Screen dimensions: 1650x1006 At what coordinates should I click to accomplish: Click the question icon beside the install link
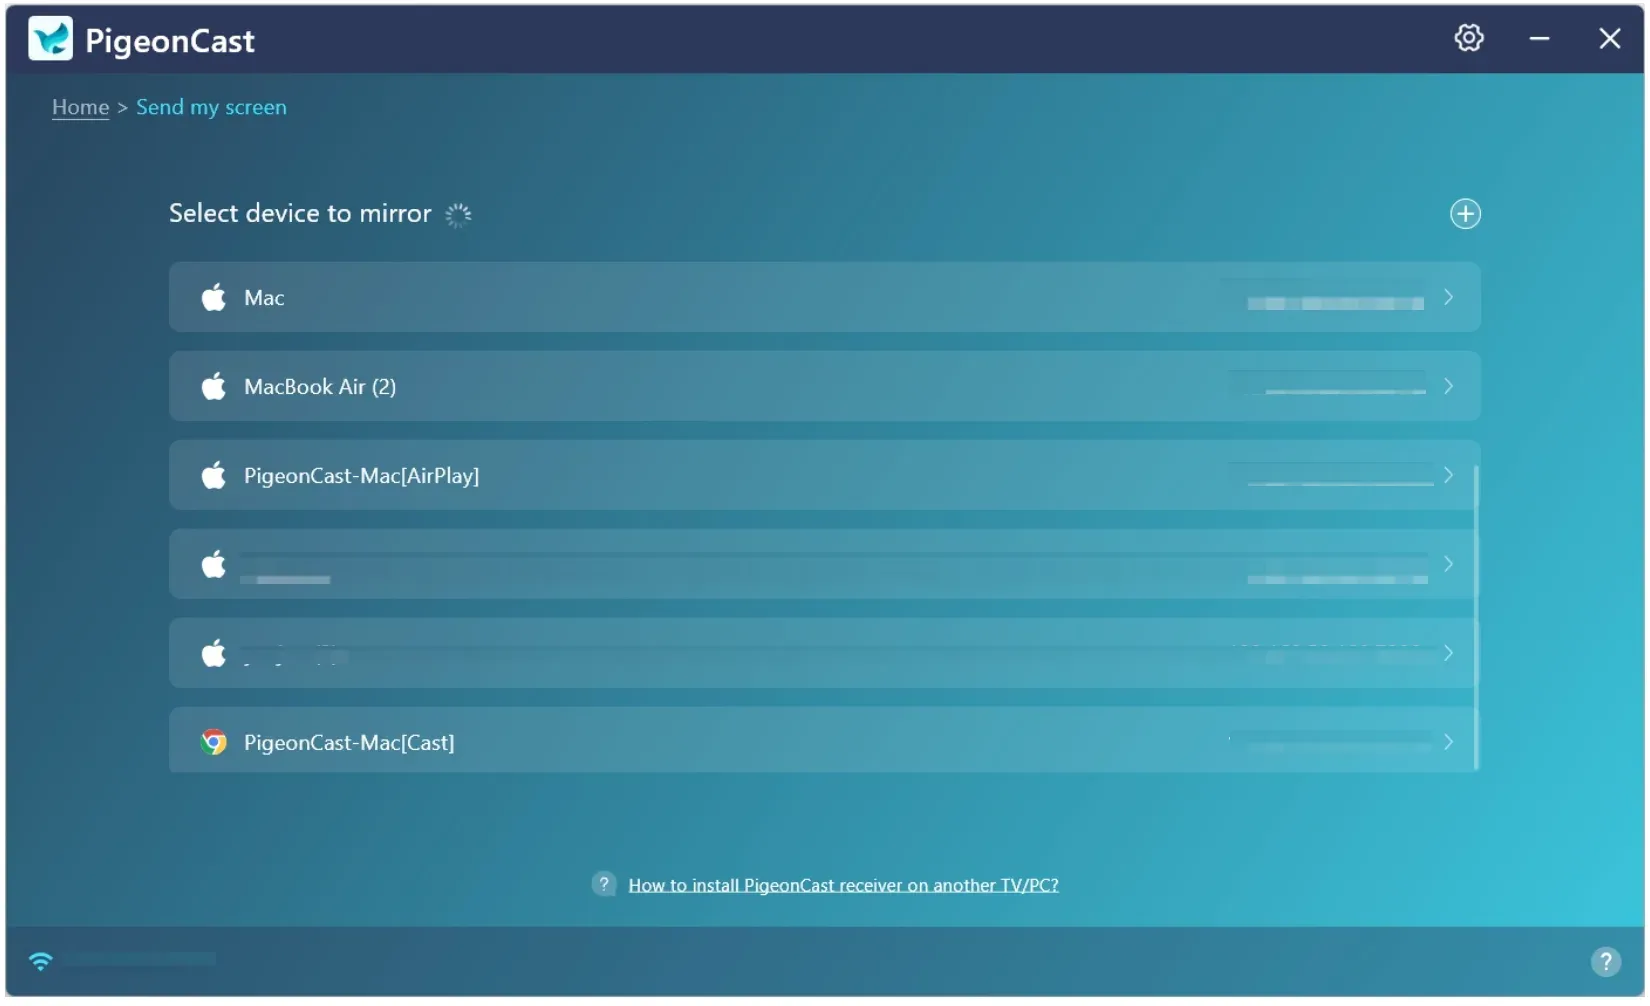tap(604, 884)
